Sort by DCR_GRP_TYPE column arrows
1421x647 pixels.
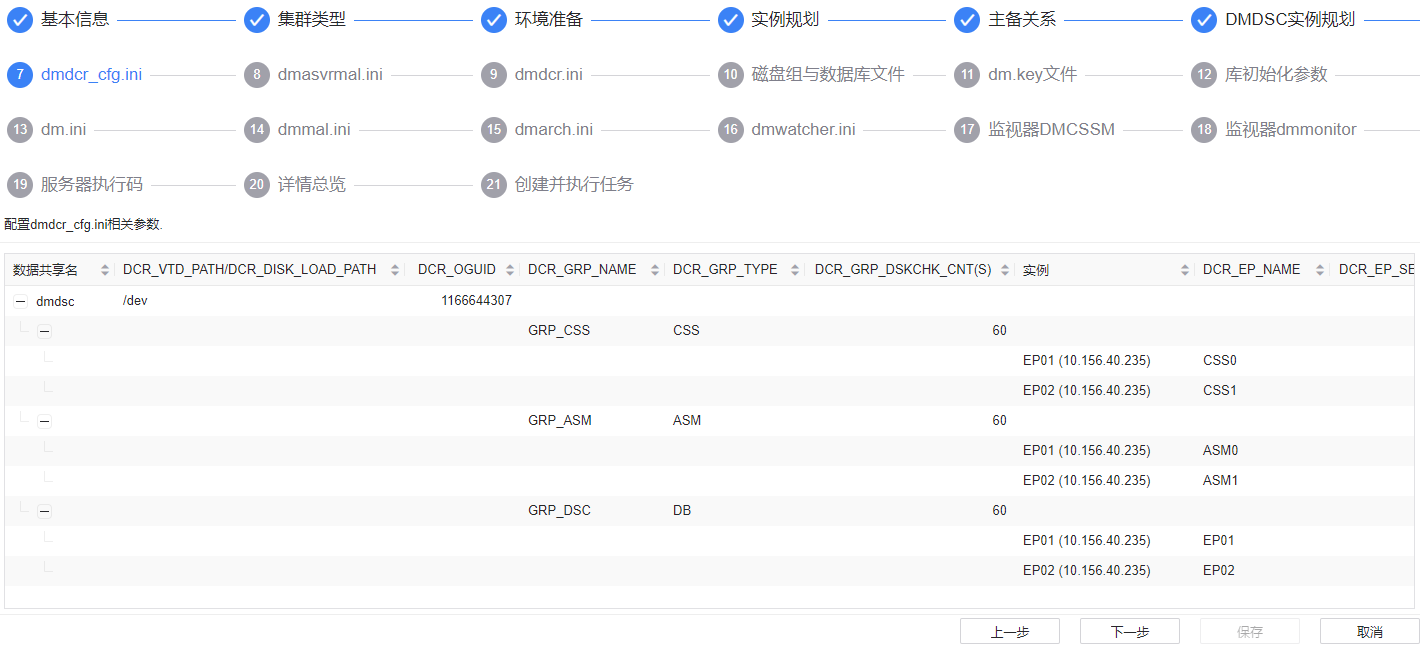click(x=795, y=270)
